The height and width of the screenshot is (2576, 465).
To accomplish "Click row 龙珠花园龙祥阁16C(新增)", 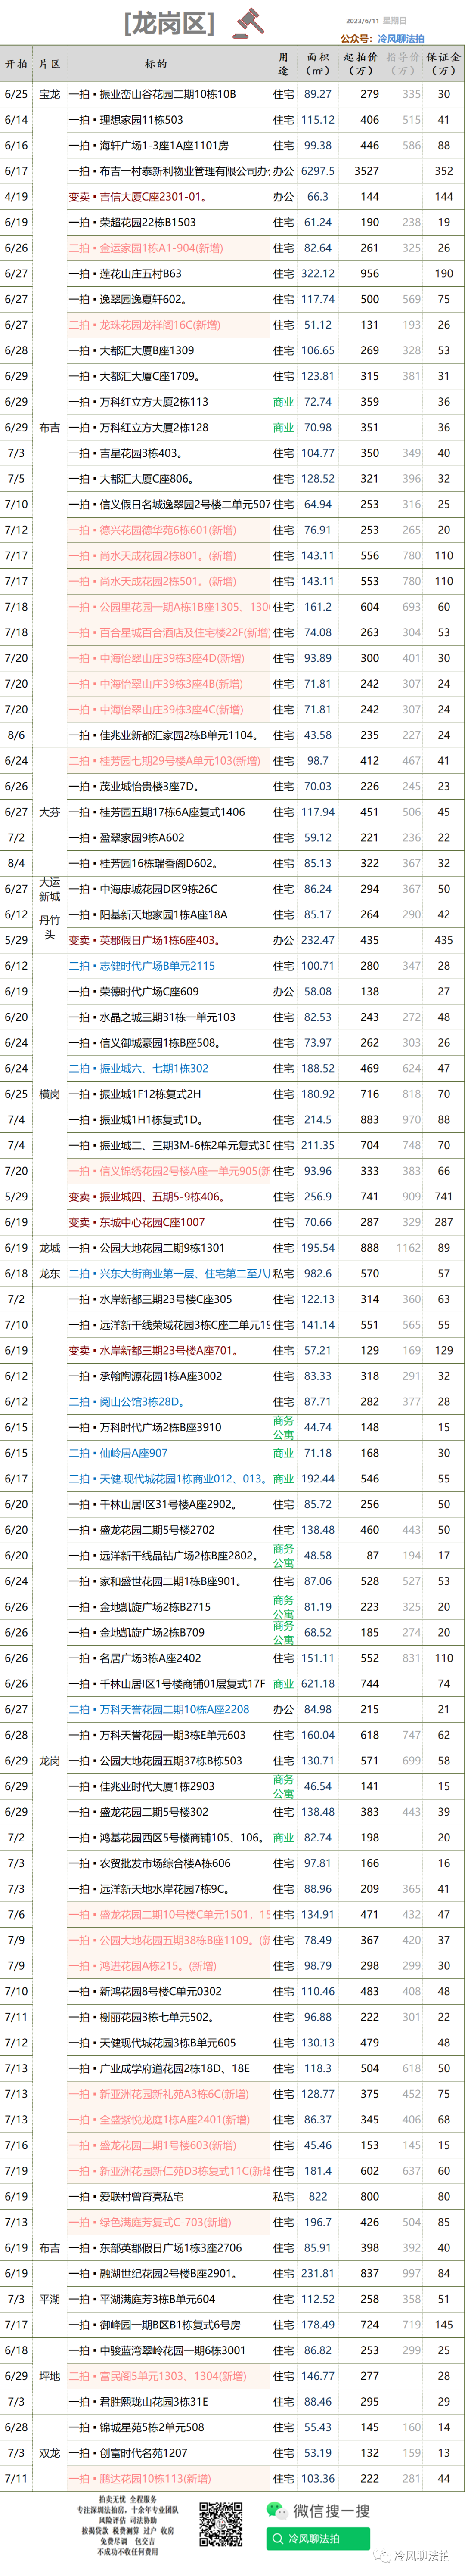I will [232, 325].
